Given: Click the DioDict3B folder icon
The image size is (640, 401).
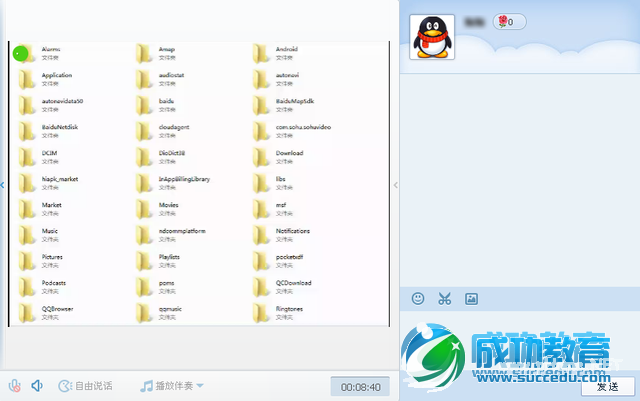Looking at the screenshot, I should (x=143, y=157).
